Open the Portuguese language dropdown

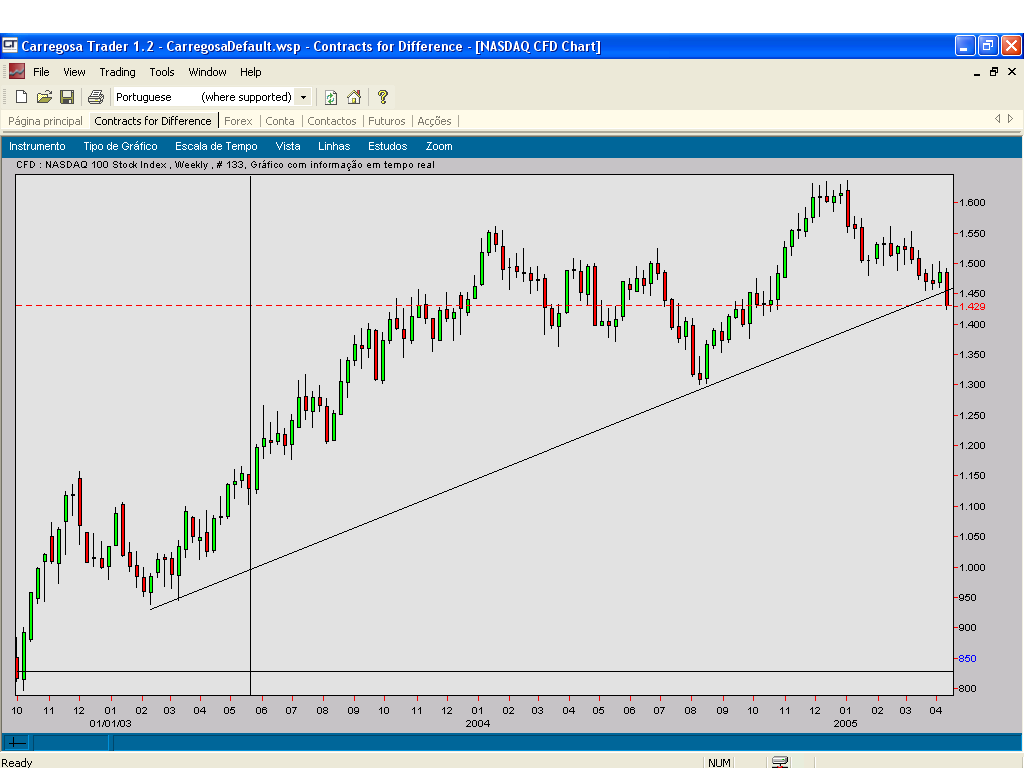tap(303, 97)
